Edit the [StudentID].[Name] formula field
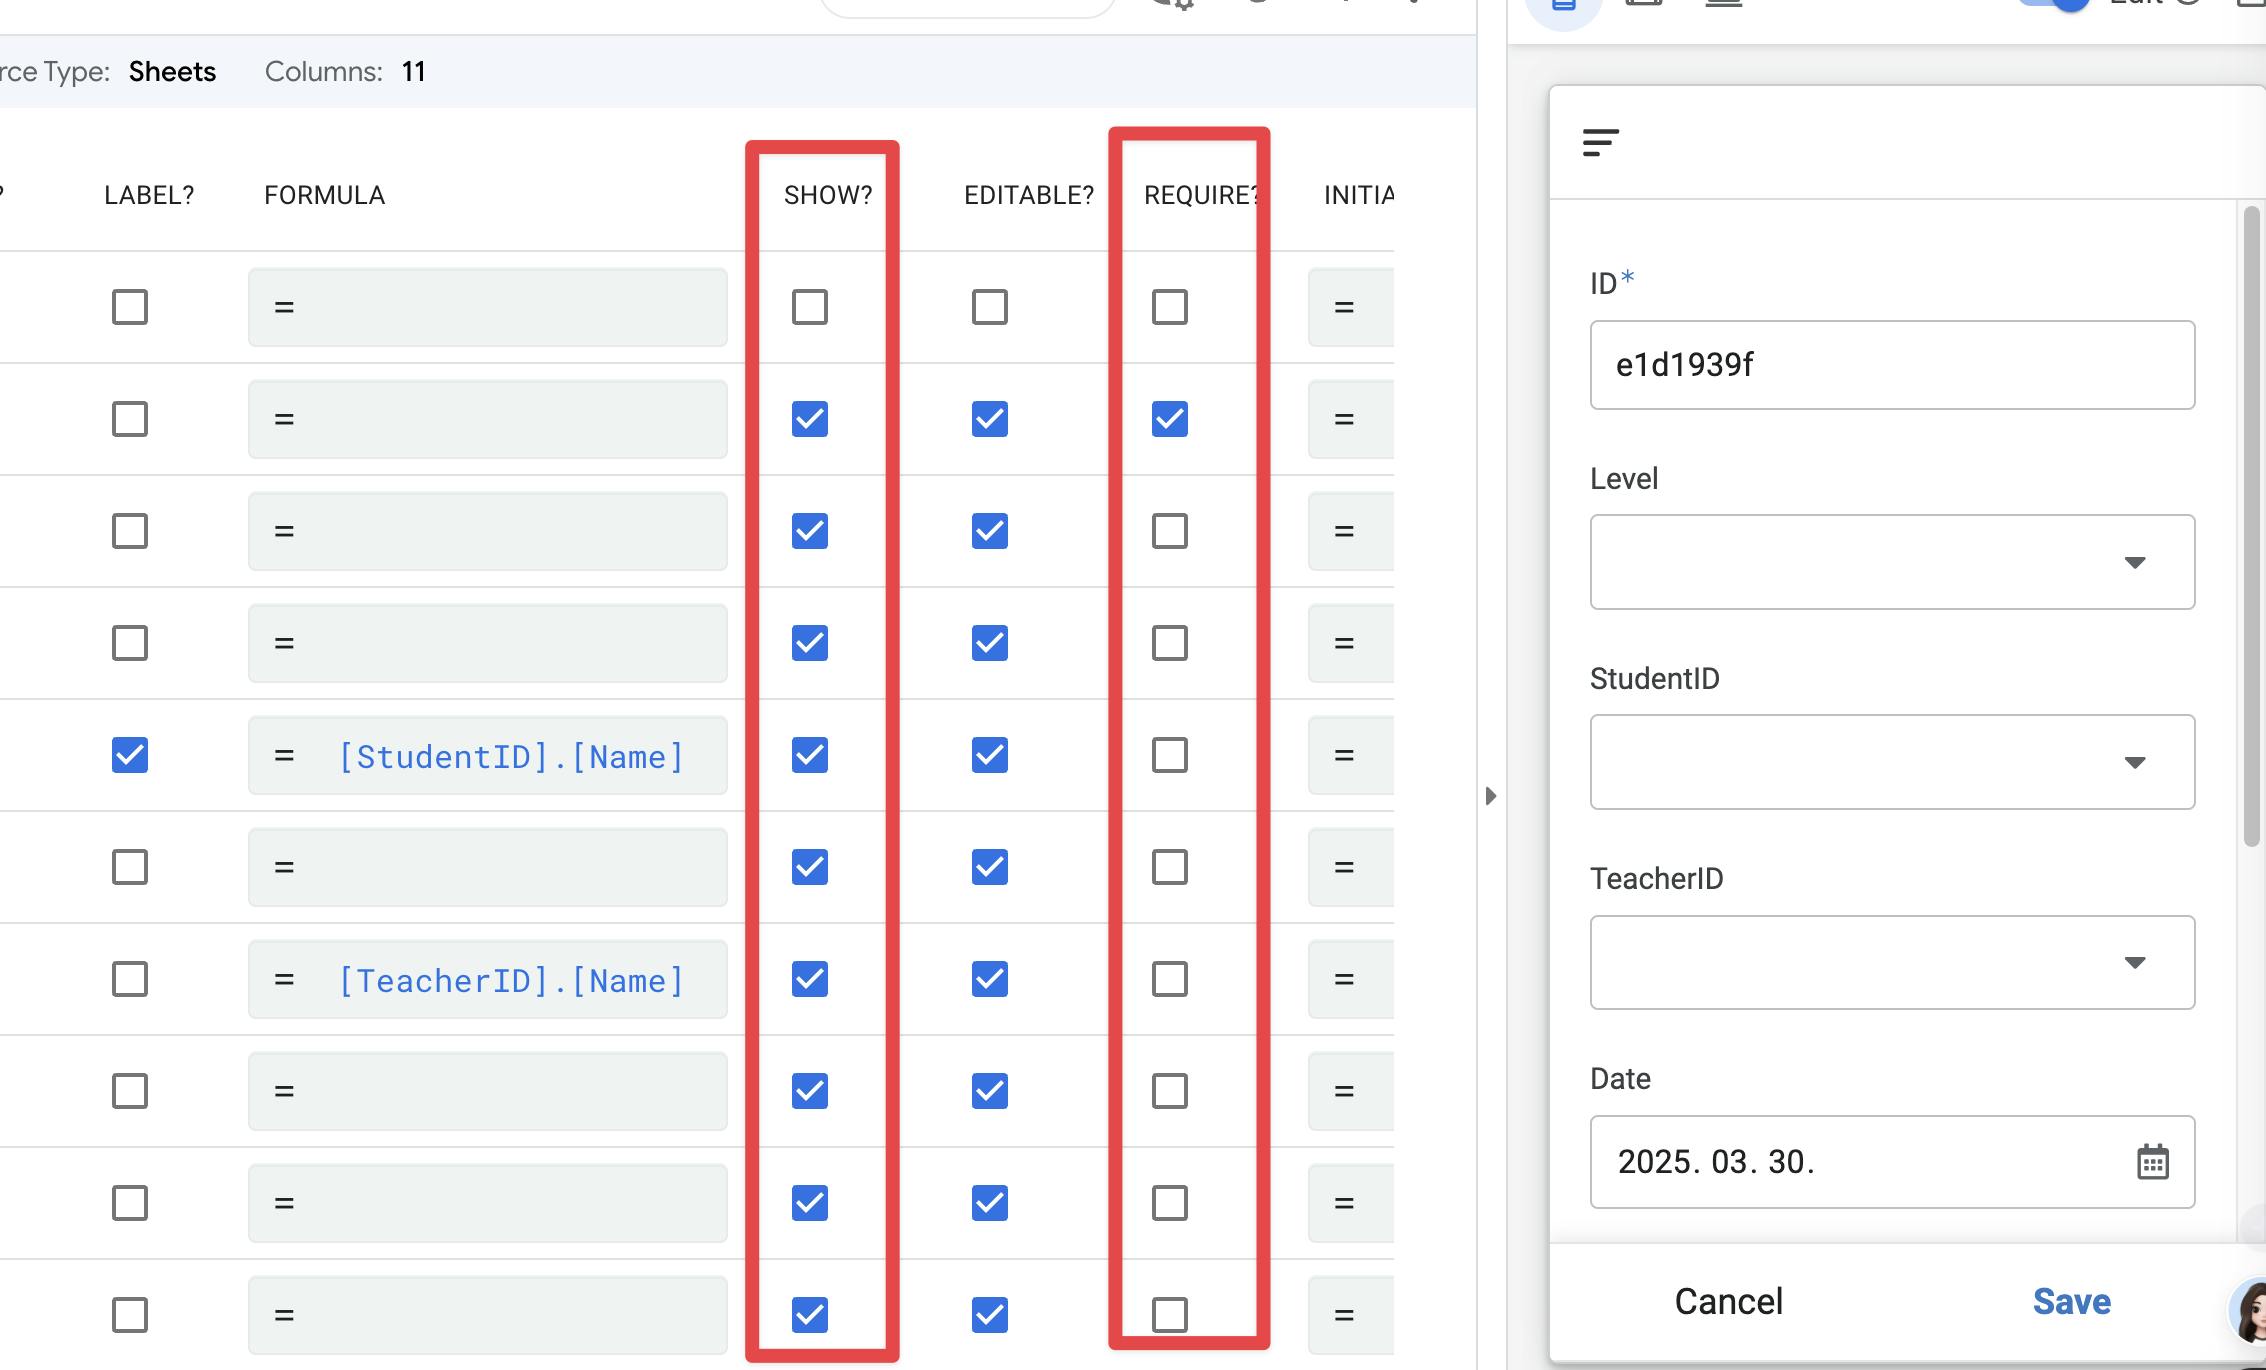The width and height of the screenshot is (2266, 1370). click(510, 757)
